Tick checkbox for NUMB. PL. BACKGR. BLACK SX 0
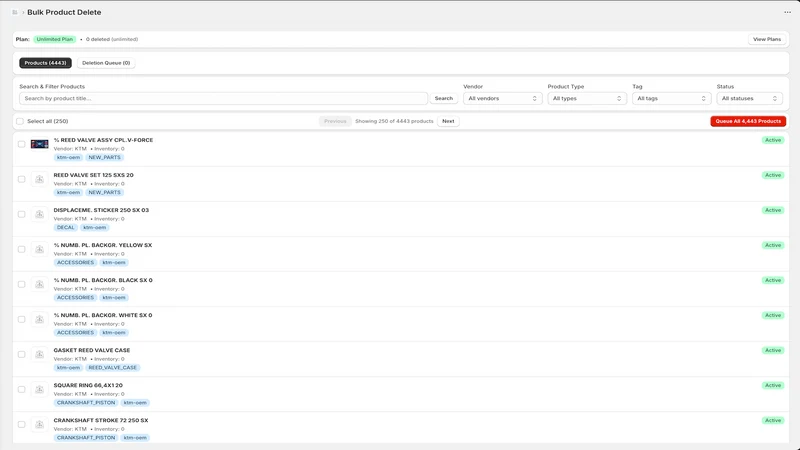The width and height of the screenshot is (800, 450). coord(21,284)
